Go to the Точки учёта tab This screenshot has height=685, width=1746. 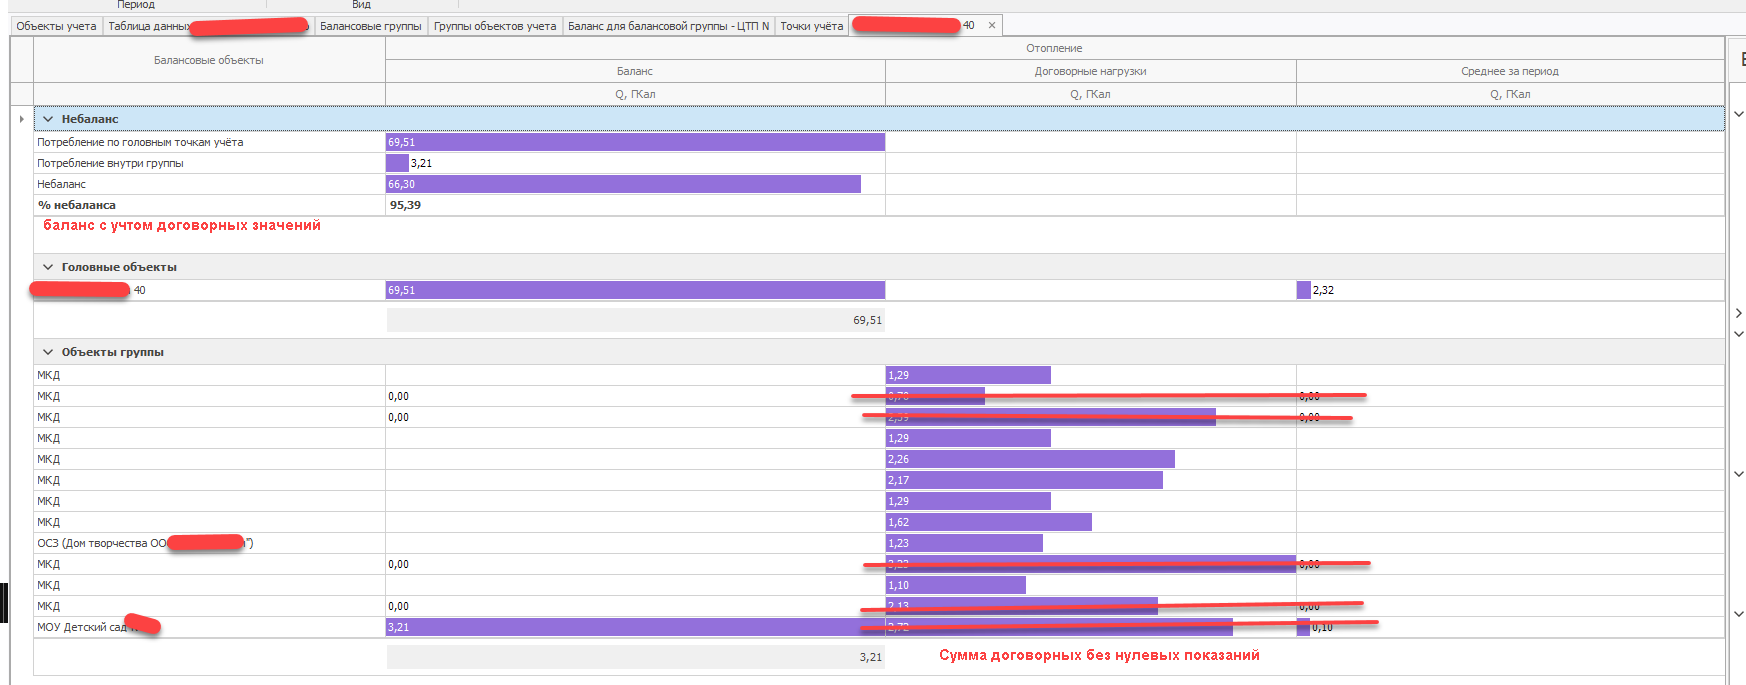click(x=811, y=26)
